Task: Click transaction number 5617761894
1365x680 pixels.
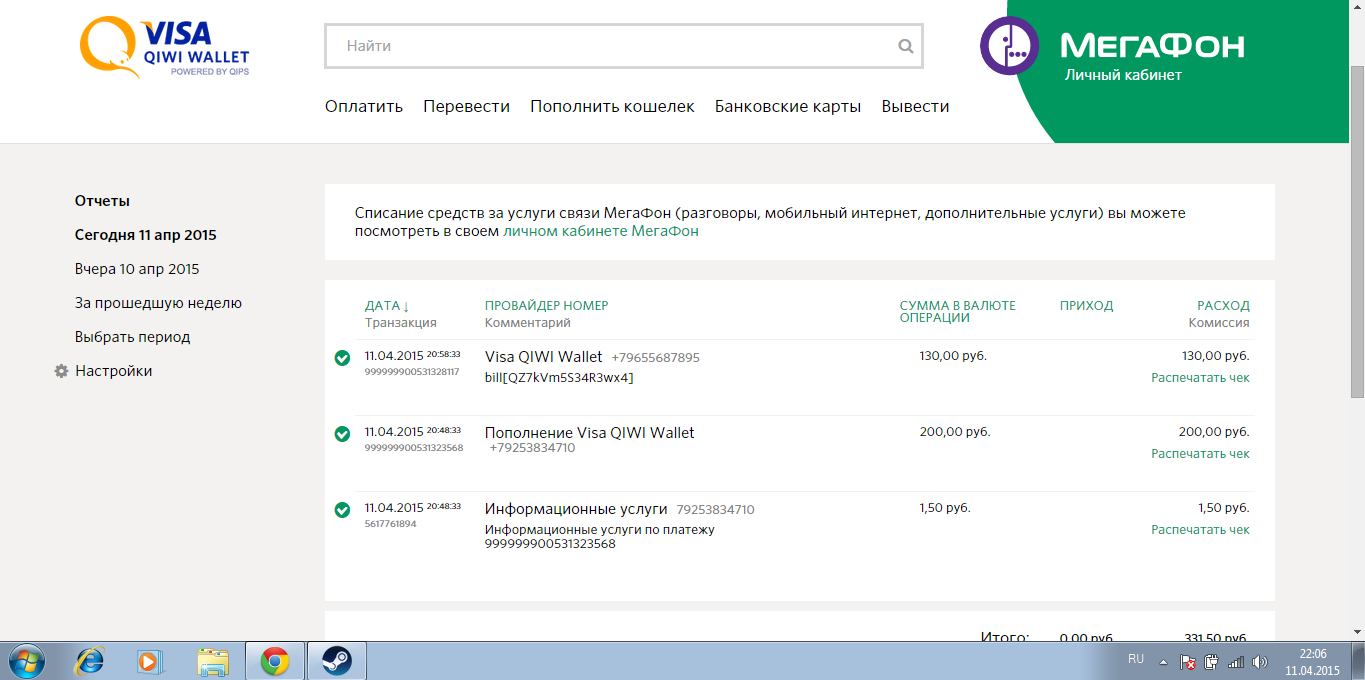Action: tap(391, 524)
